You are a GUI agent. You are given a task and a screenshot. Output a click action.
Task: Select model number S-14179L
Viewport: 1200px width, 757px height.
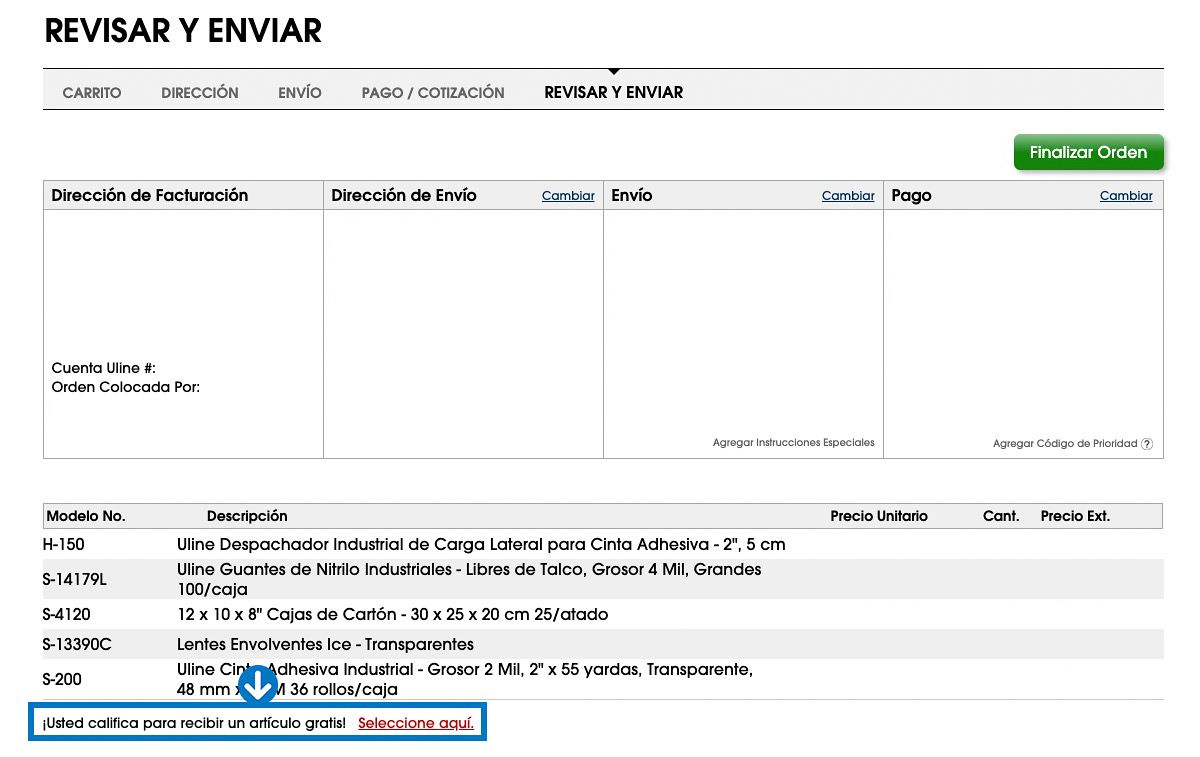[75, 579]
